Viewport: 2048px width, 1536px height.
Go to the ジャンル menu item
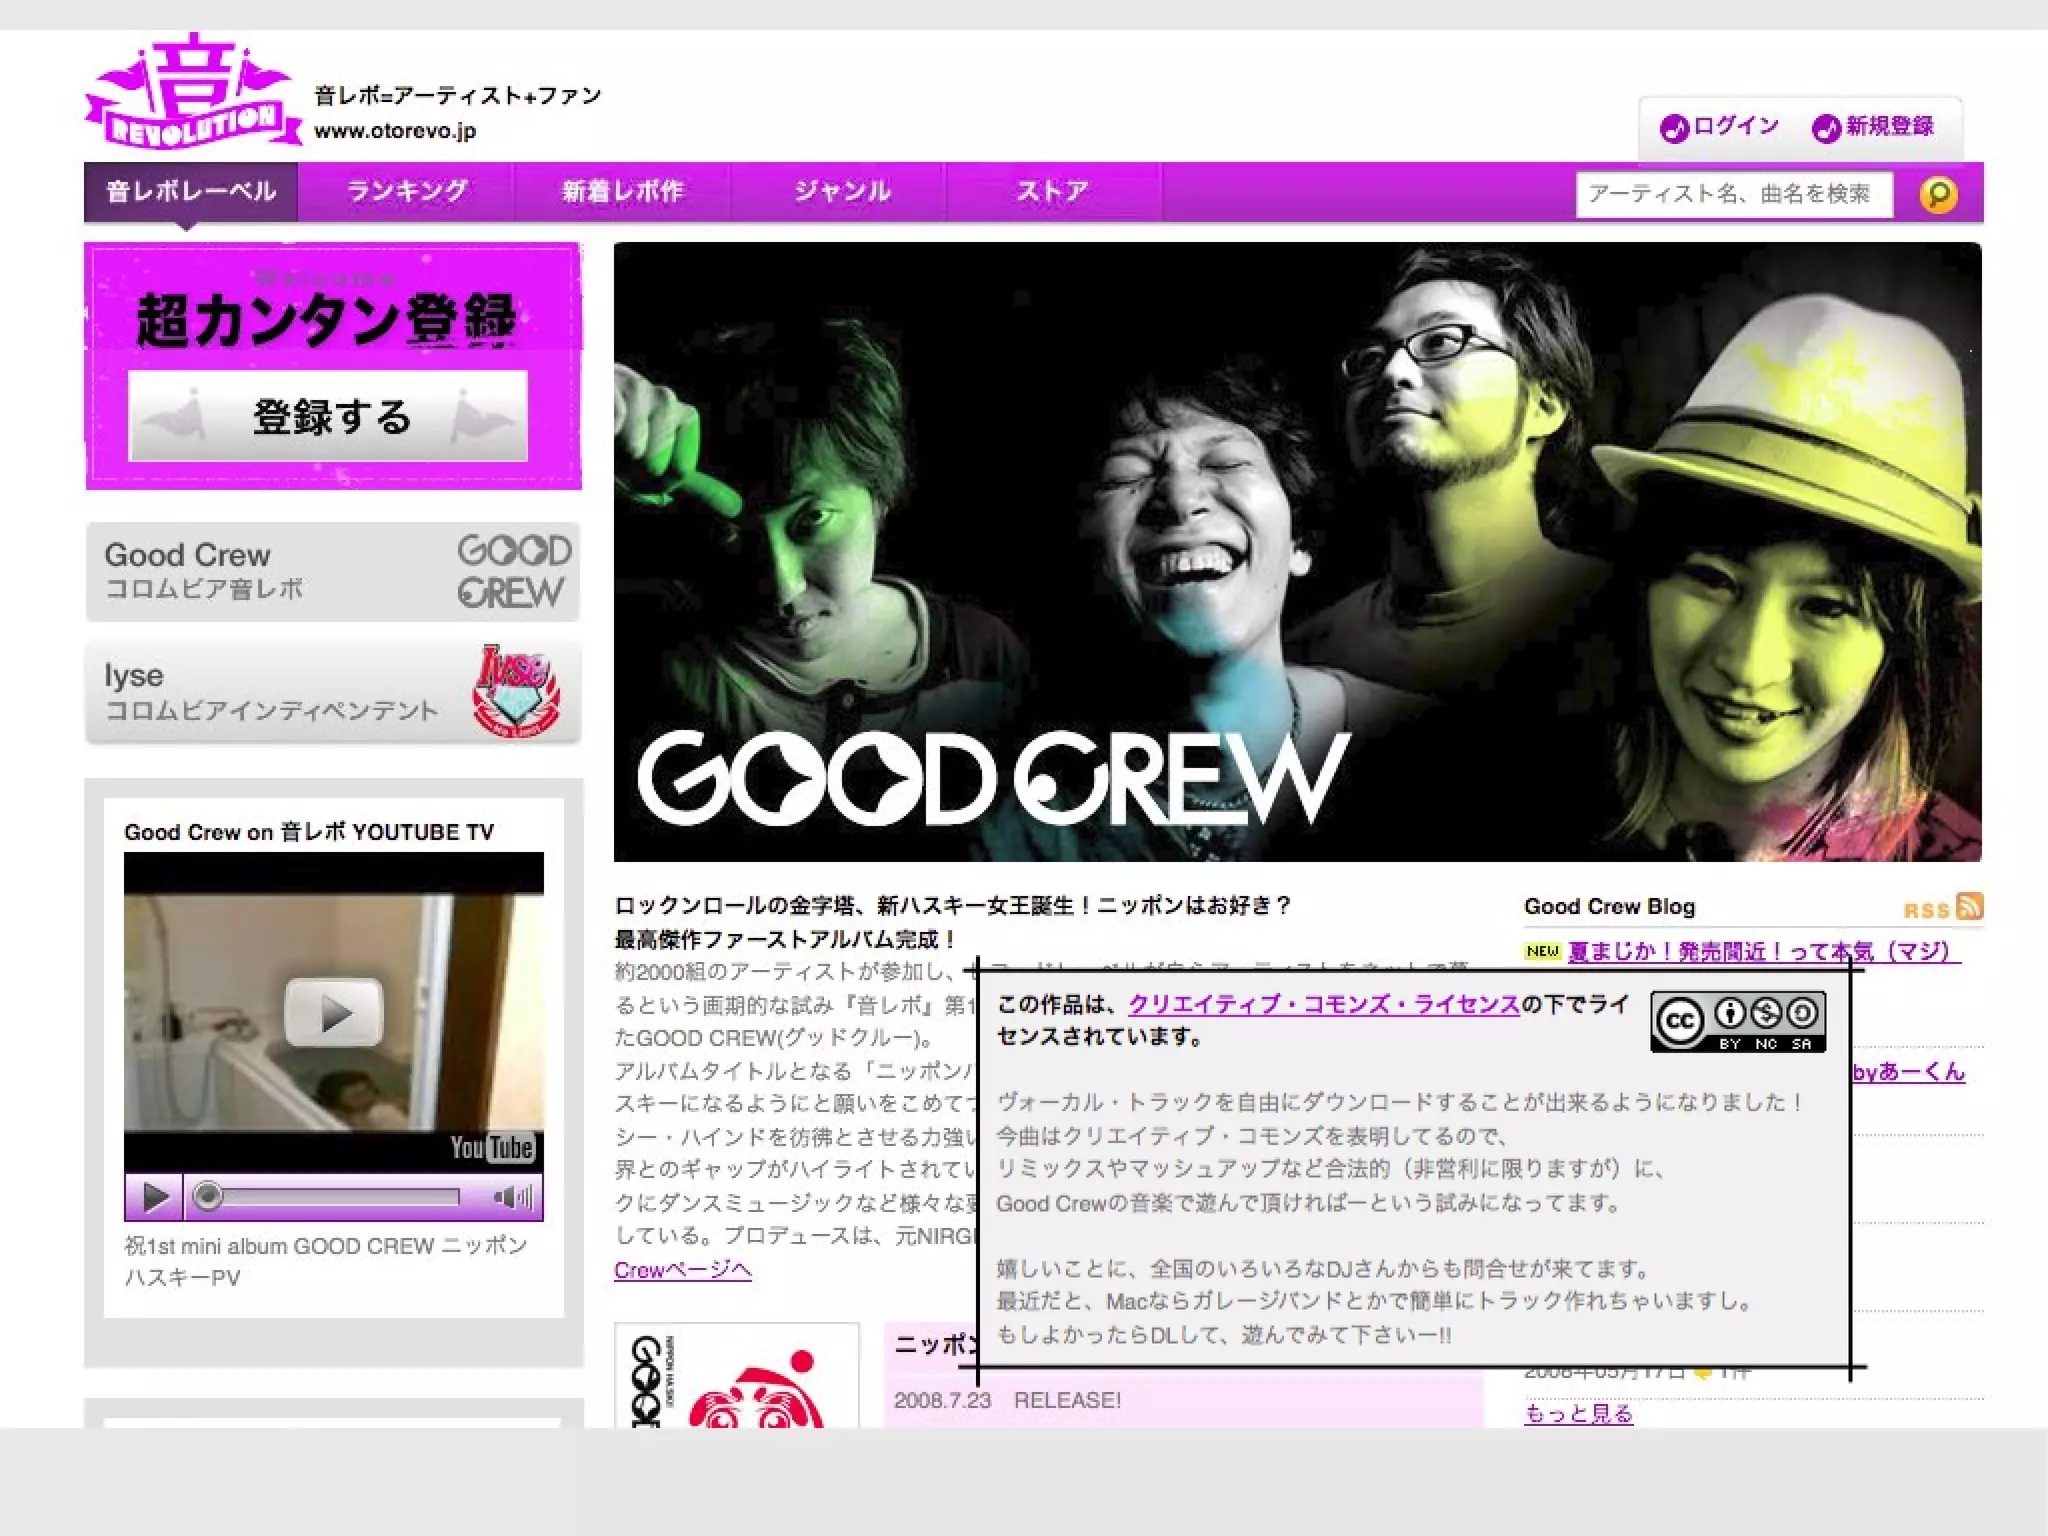click(841, 192)
